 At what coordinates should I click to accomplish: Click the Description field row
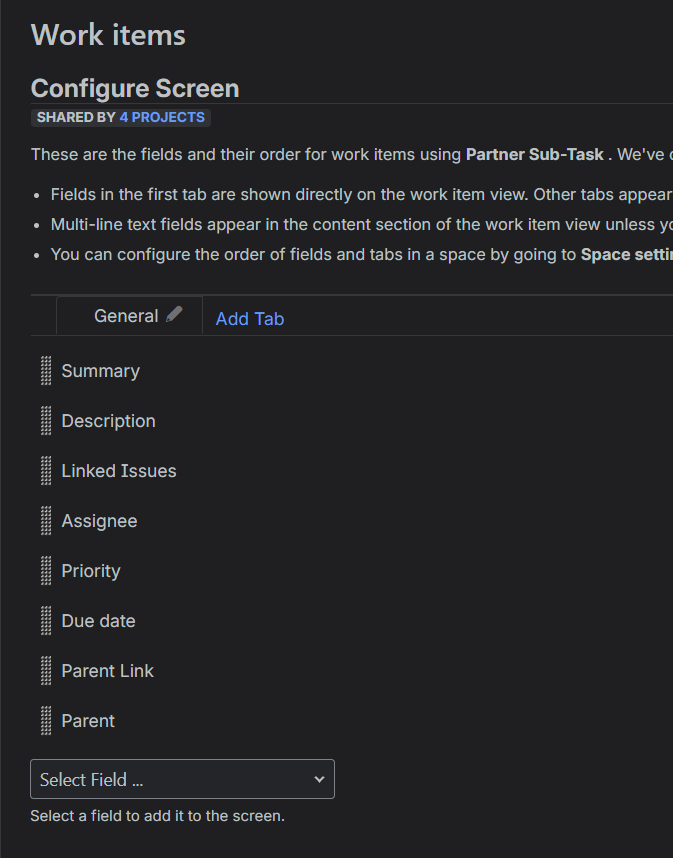[108, 420]
